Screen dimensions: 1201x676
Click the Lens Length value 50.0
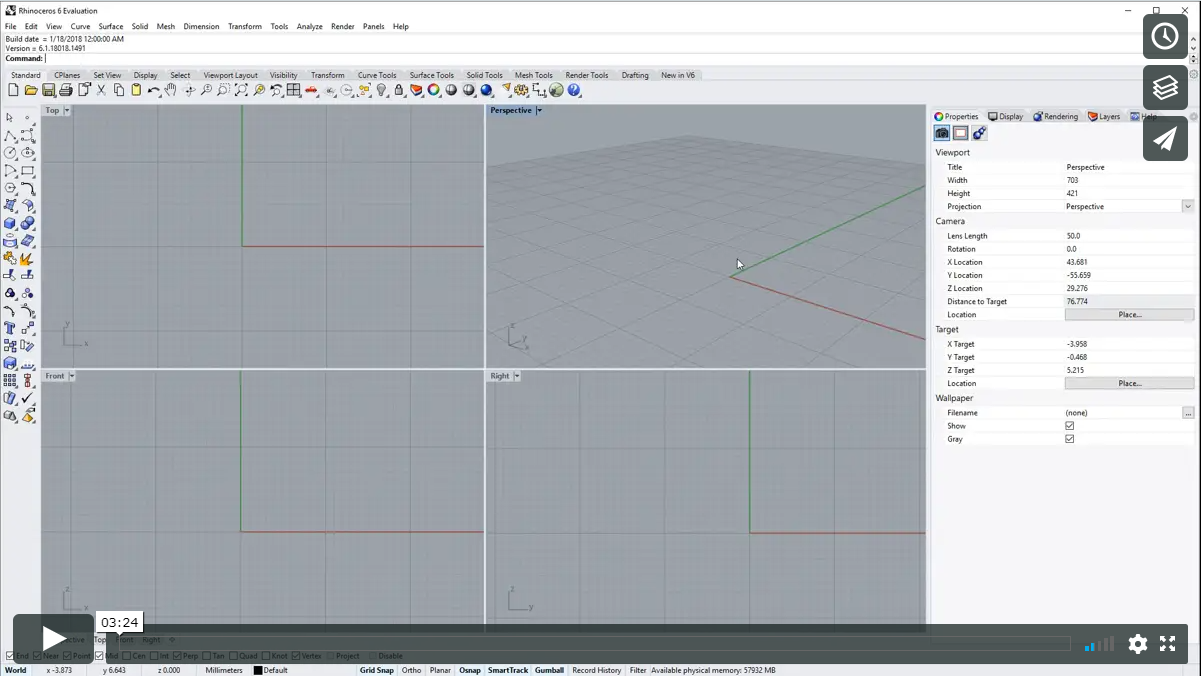pyautogui.click(x=1074, y=236)
